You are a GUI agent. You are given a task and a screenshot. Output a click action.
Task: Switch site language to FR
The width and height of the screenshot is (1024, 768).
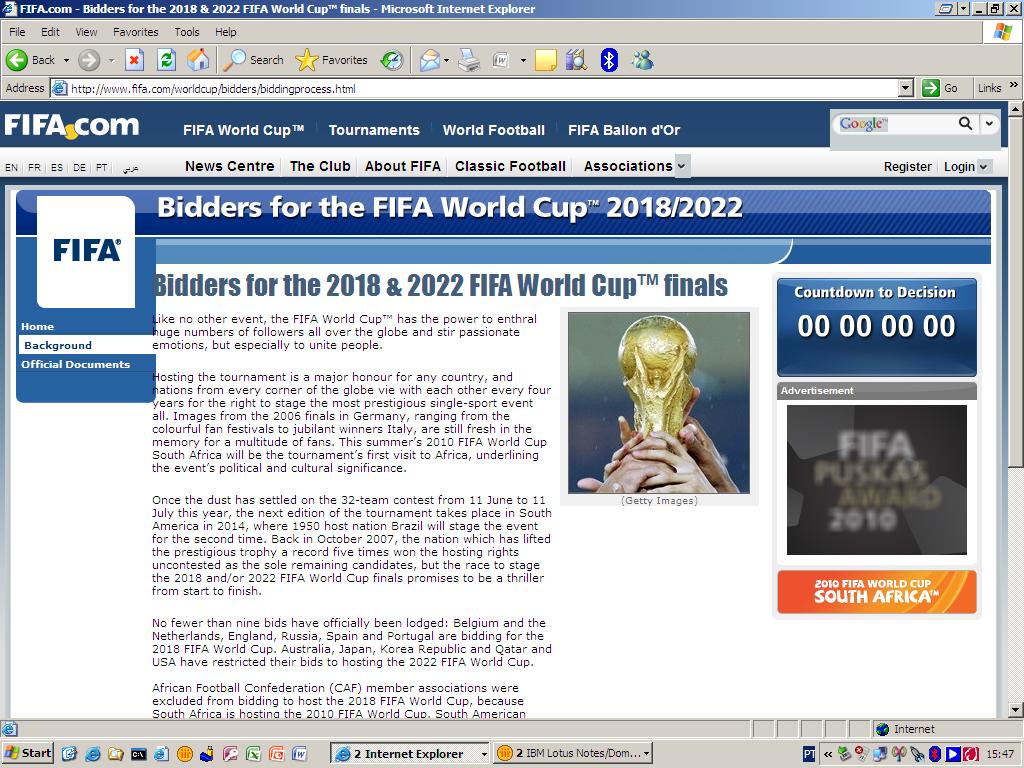tap(34, 167)
